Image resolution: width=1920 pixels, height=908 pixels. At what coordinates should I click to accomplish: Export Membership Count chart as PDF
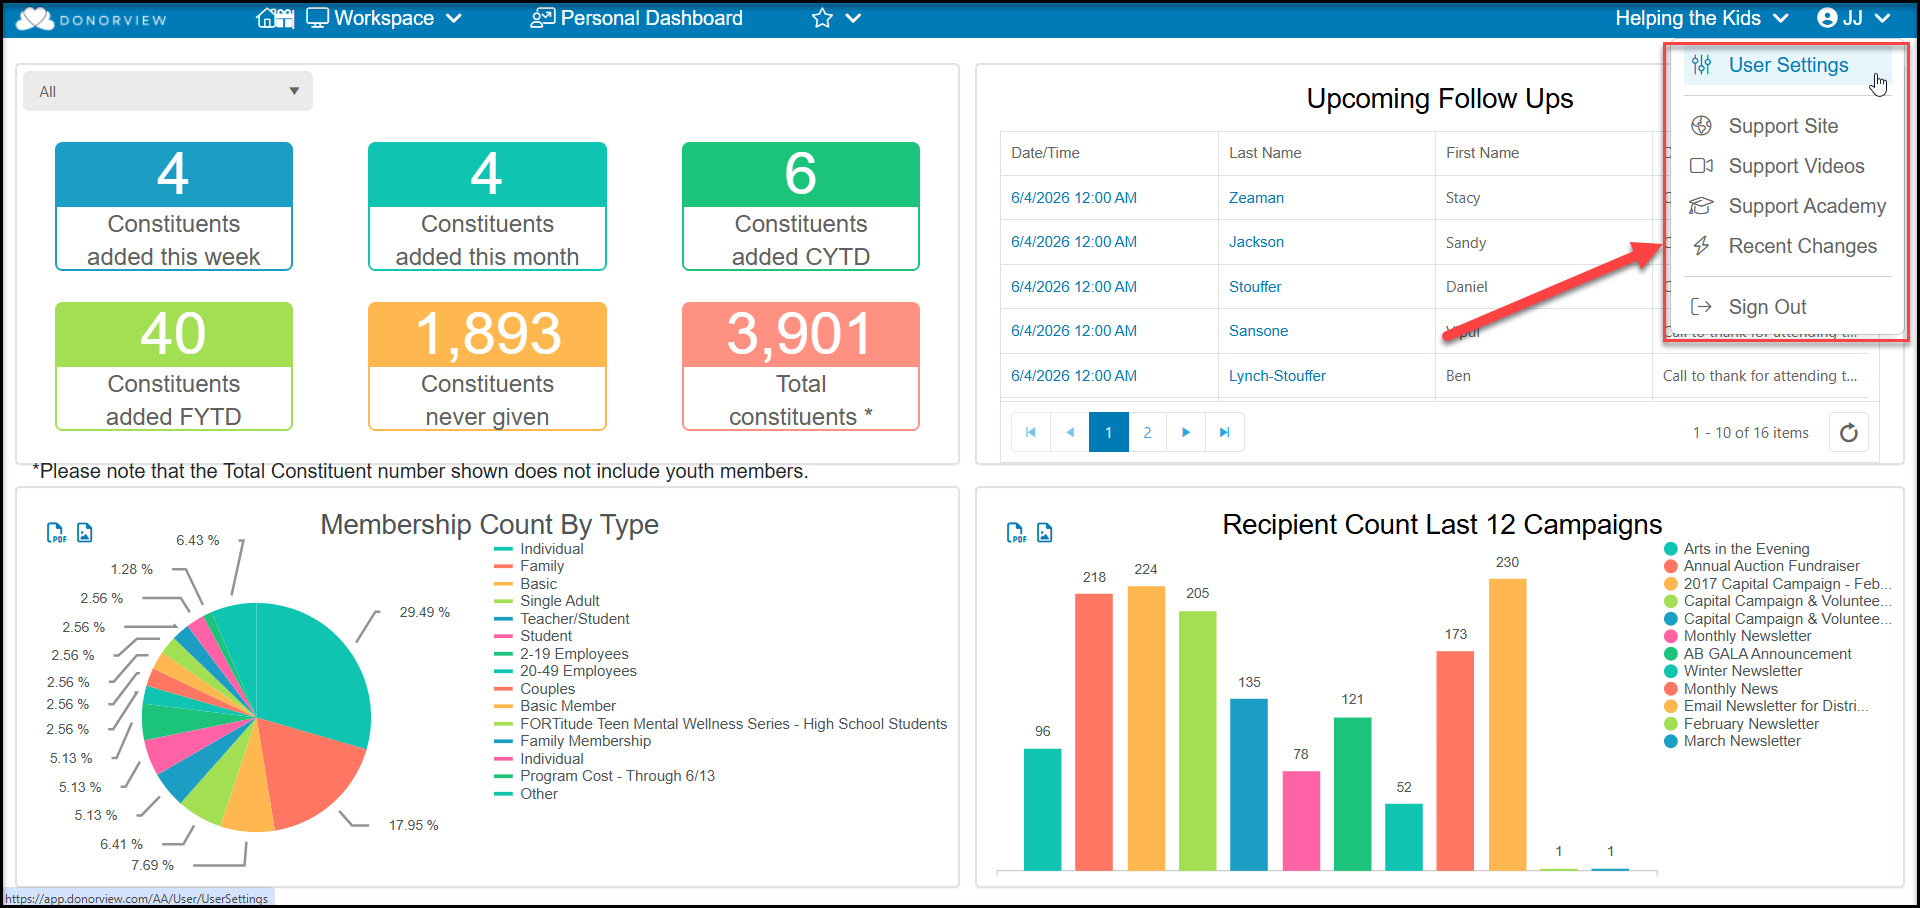57,533
